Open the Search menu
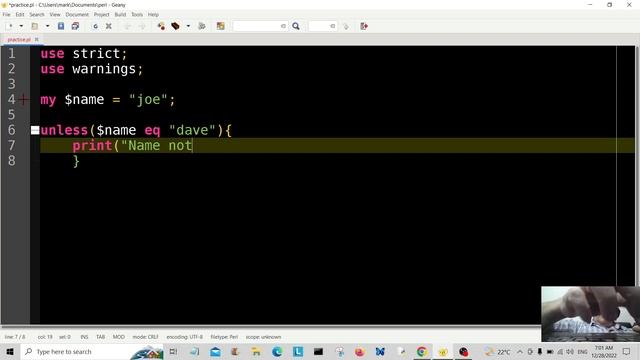 tap(37, 14)
